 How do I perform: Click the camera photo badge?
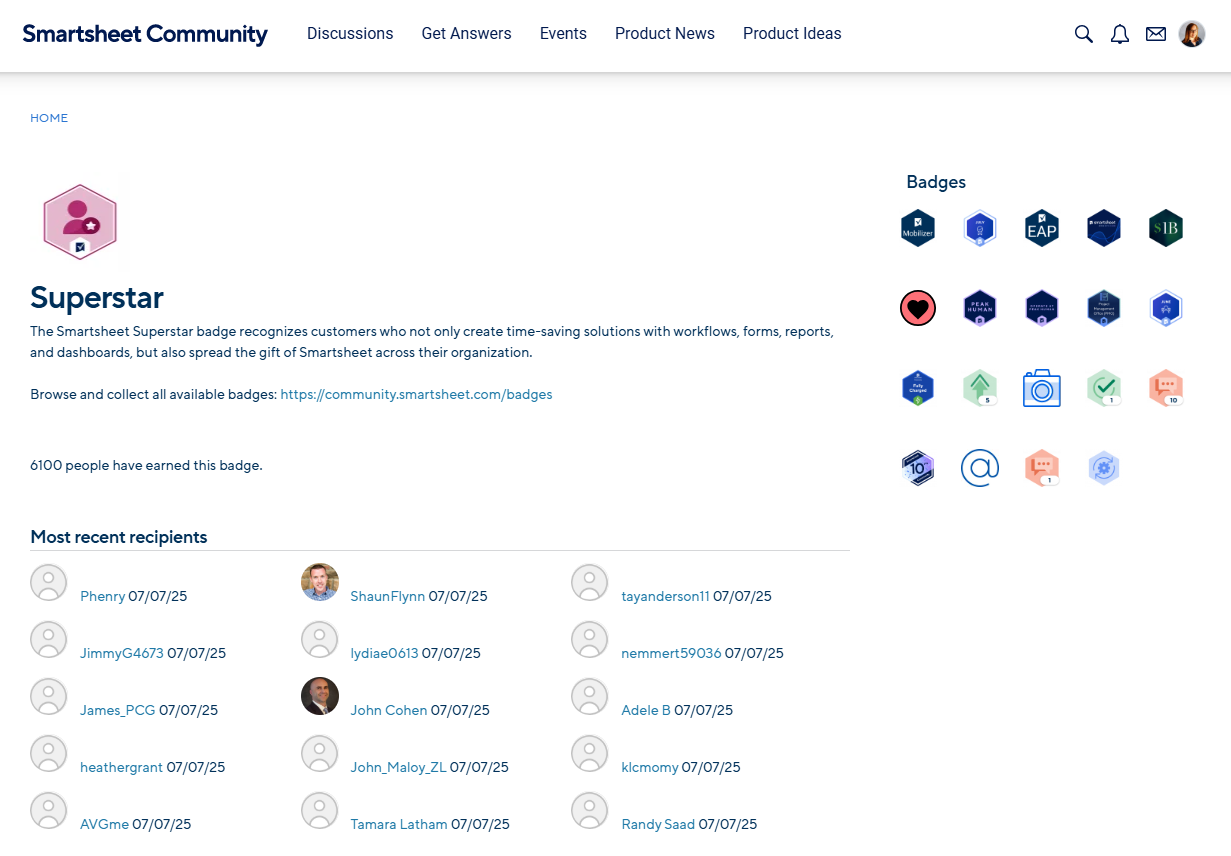(x=1042, y=388)
